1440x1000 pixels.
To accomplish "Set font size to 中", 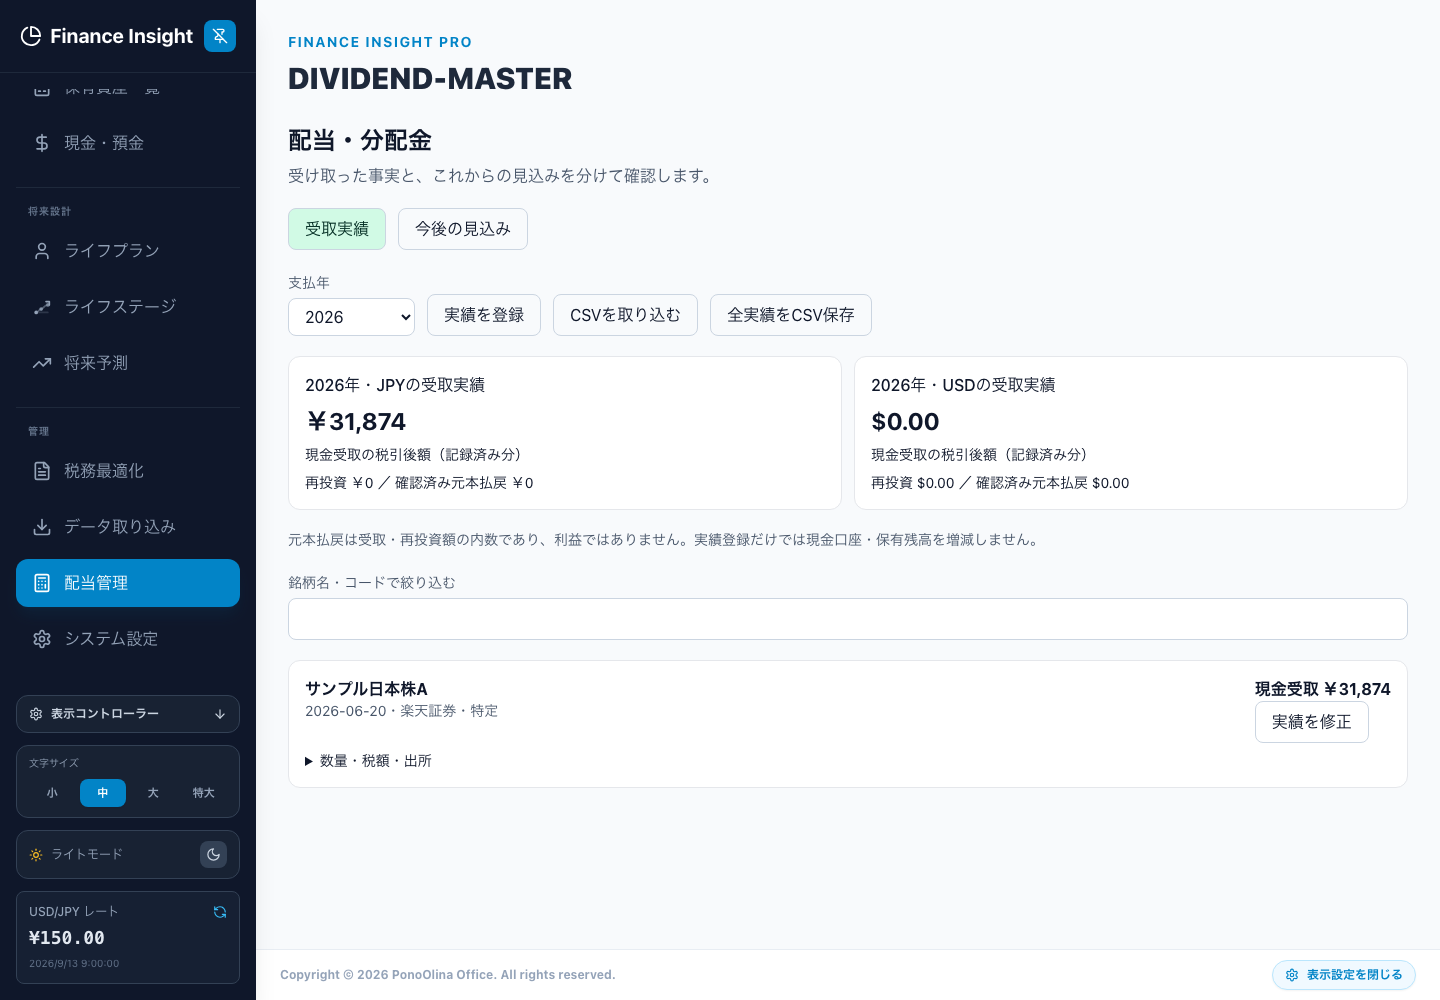I will point(103,793).
